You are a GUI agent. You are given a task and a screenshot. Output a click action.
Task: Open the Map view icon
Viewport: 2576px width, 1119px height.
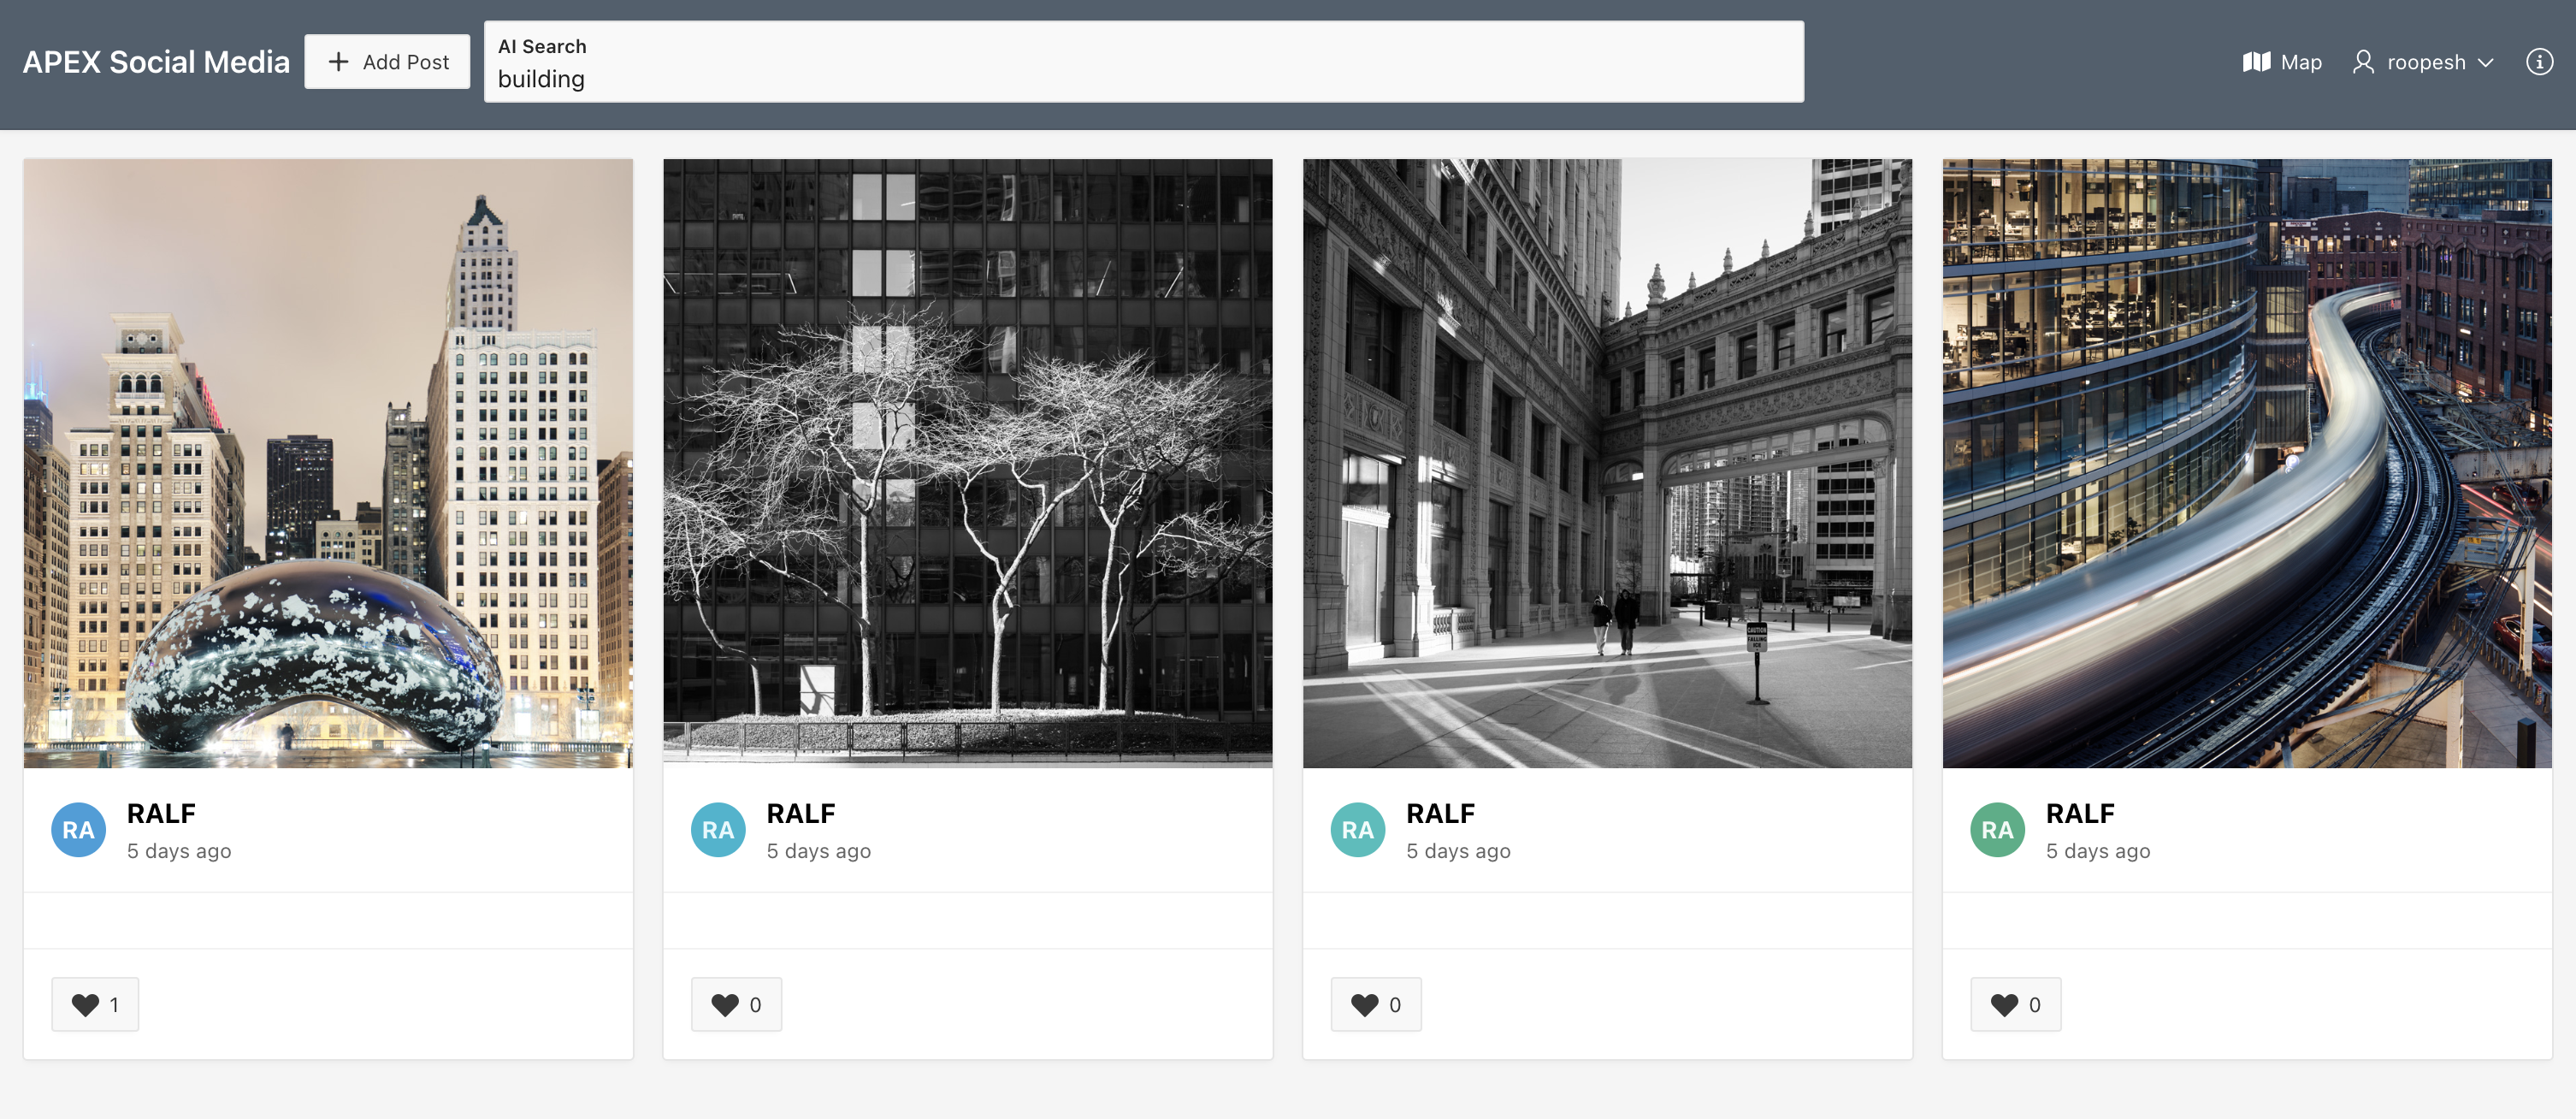2256,62
